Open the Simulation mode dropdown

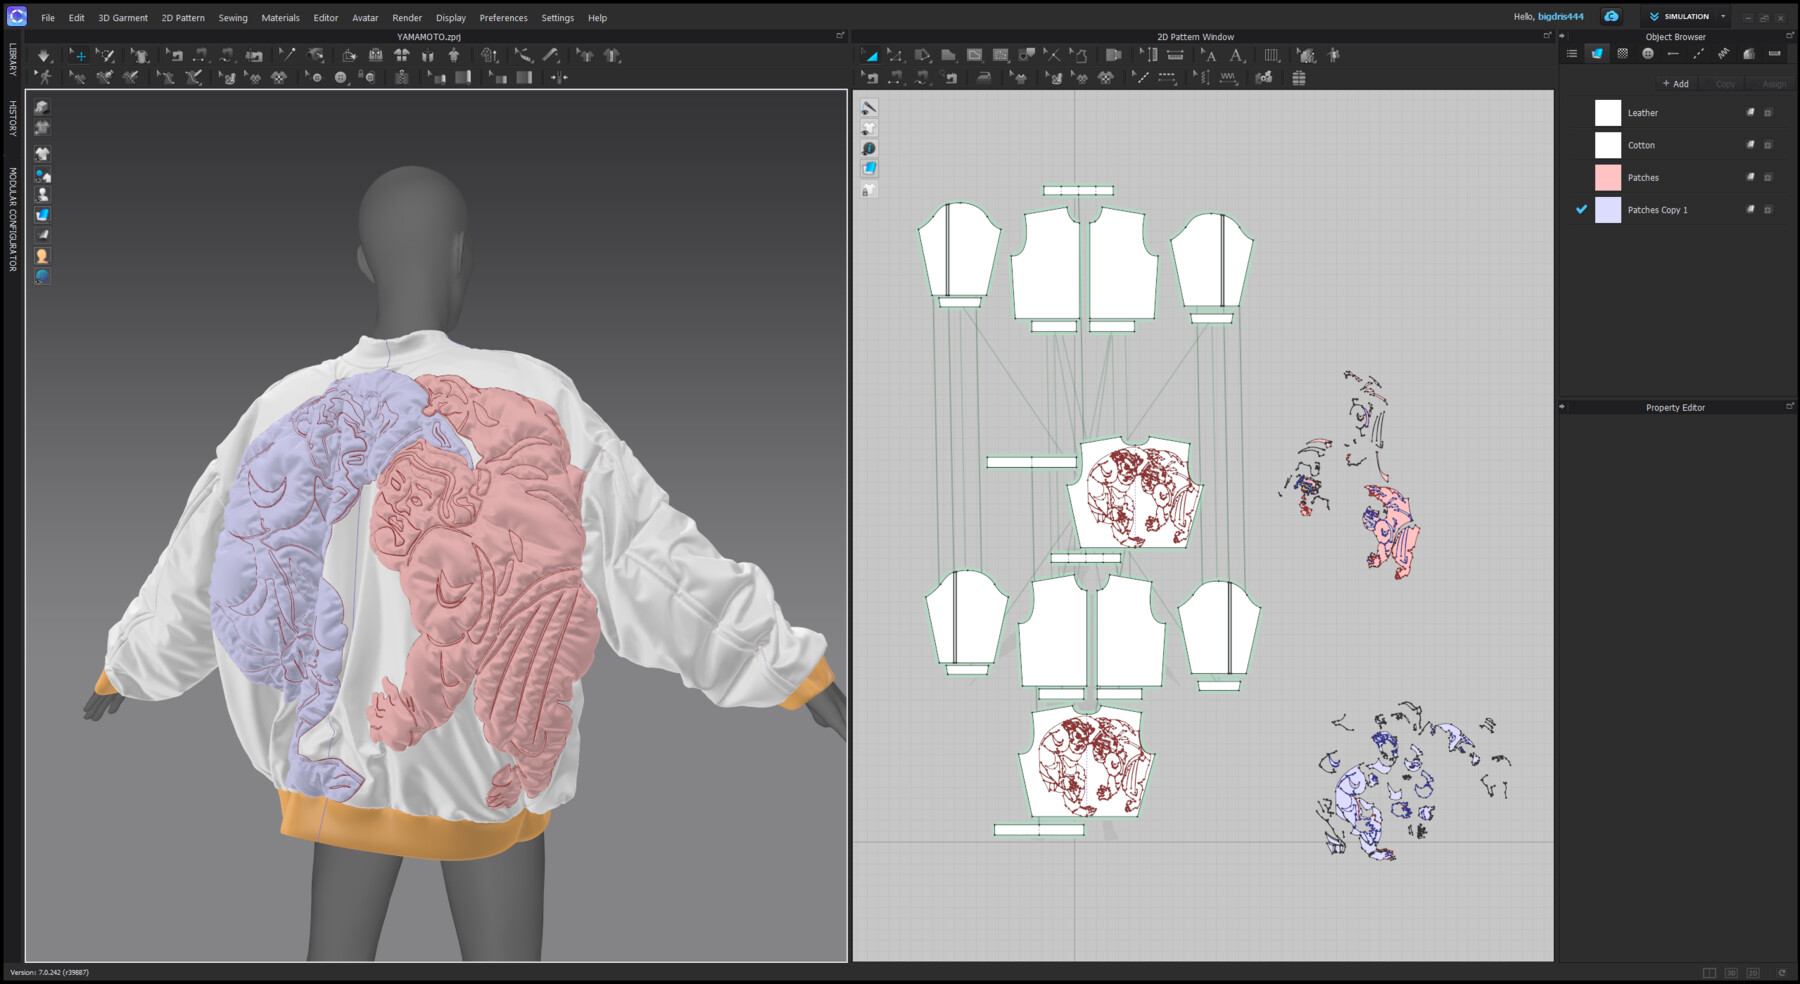pos(1722,16)
